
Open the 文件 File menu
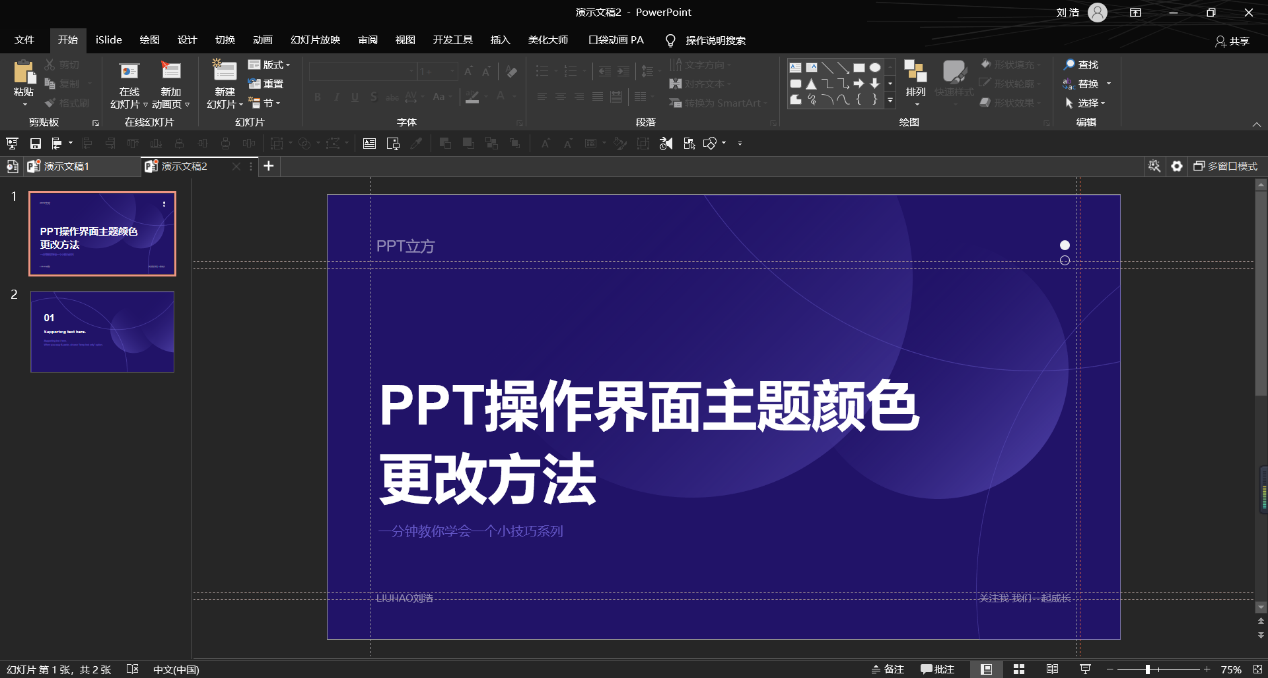24,40
